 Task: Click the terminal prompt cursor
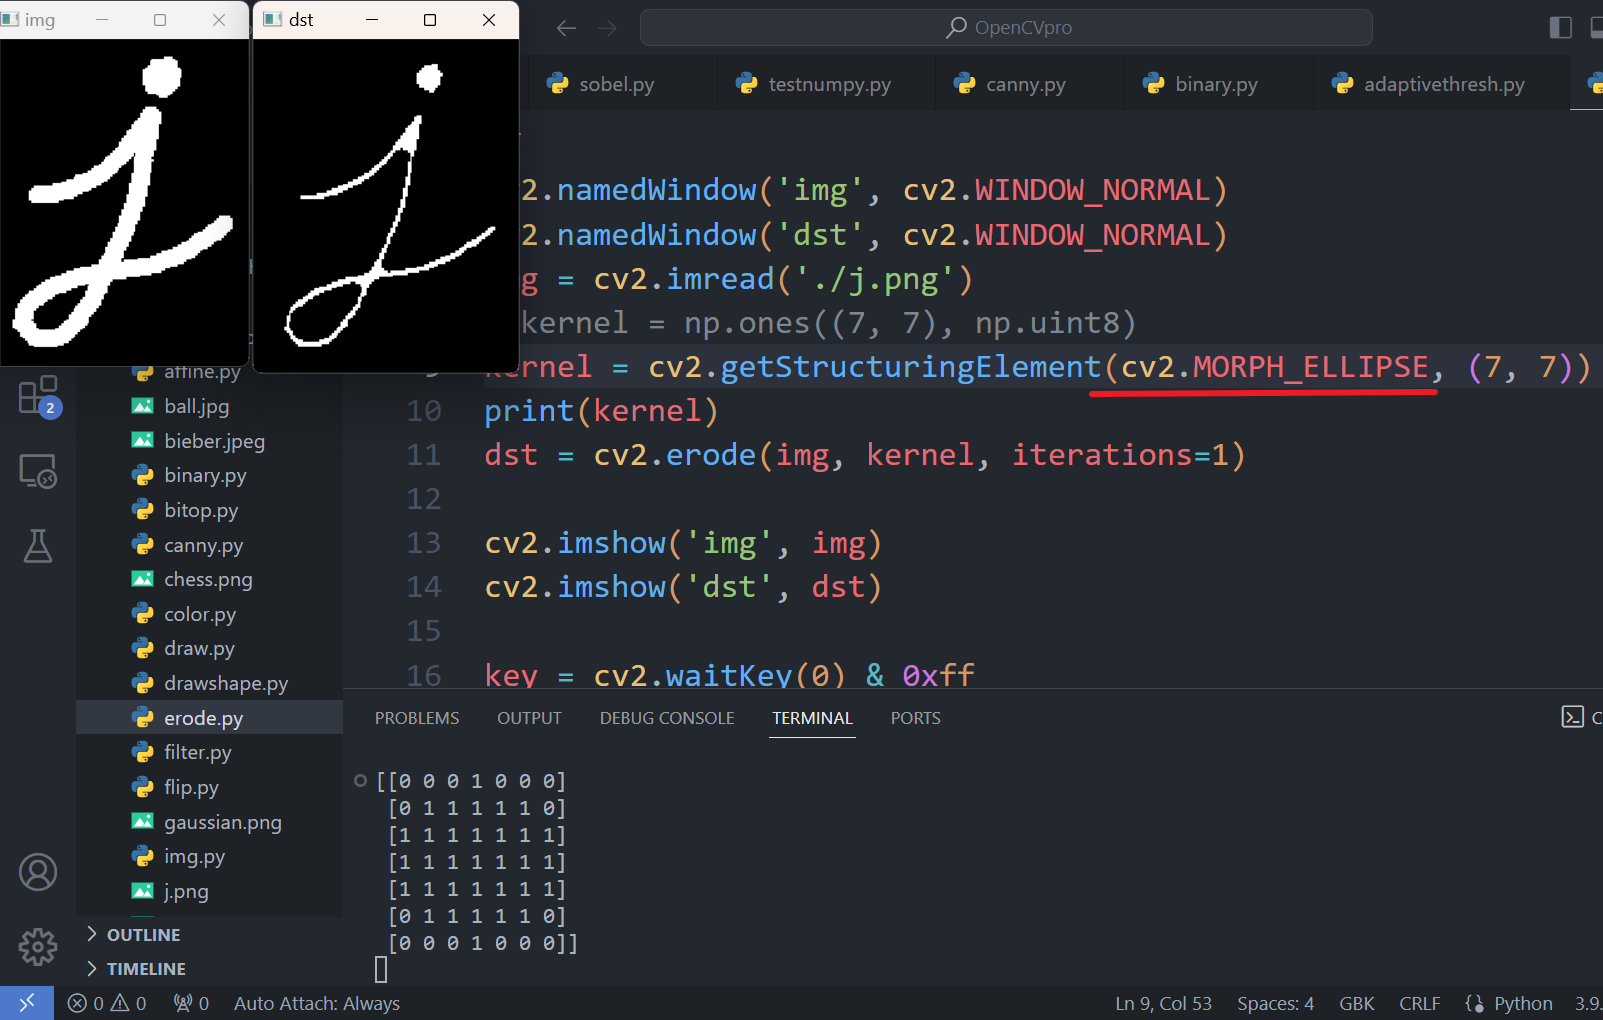pyautogui.click(x=381, y=969)
